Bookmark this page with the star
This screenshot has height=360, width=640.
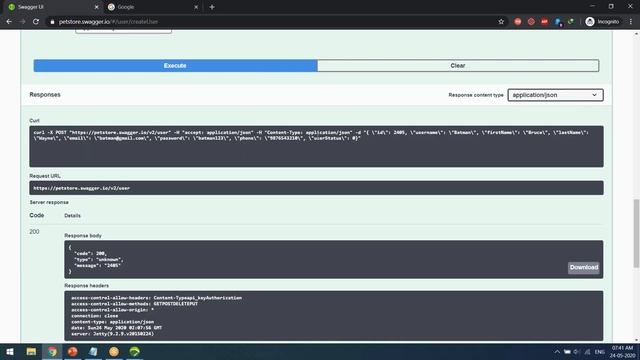(501, 22)
